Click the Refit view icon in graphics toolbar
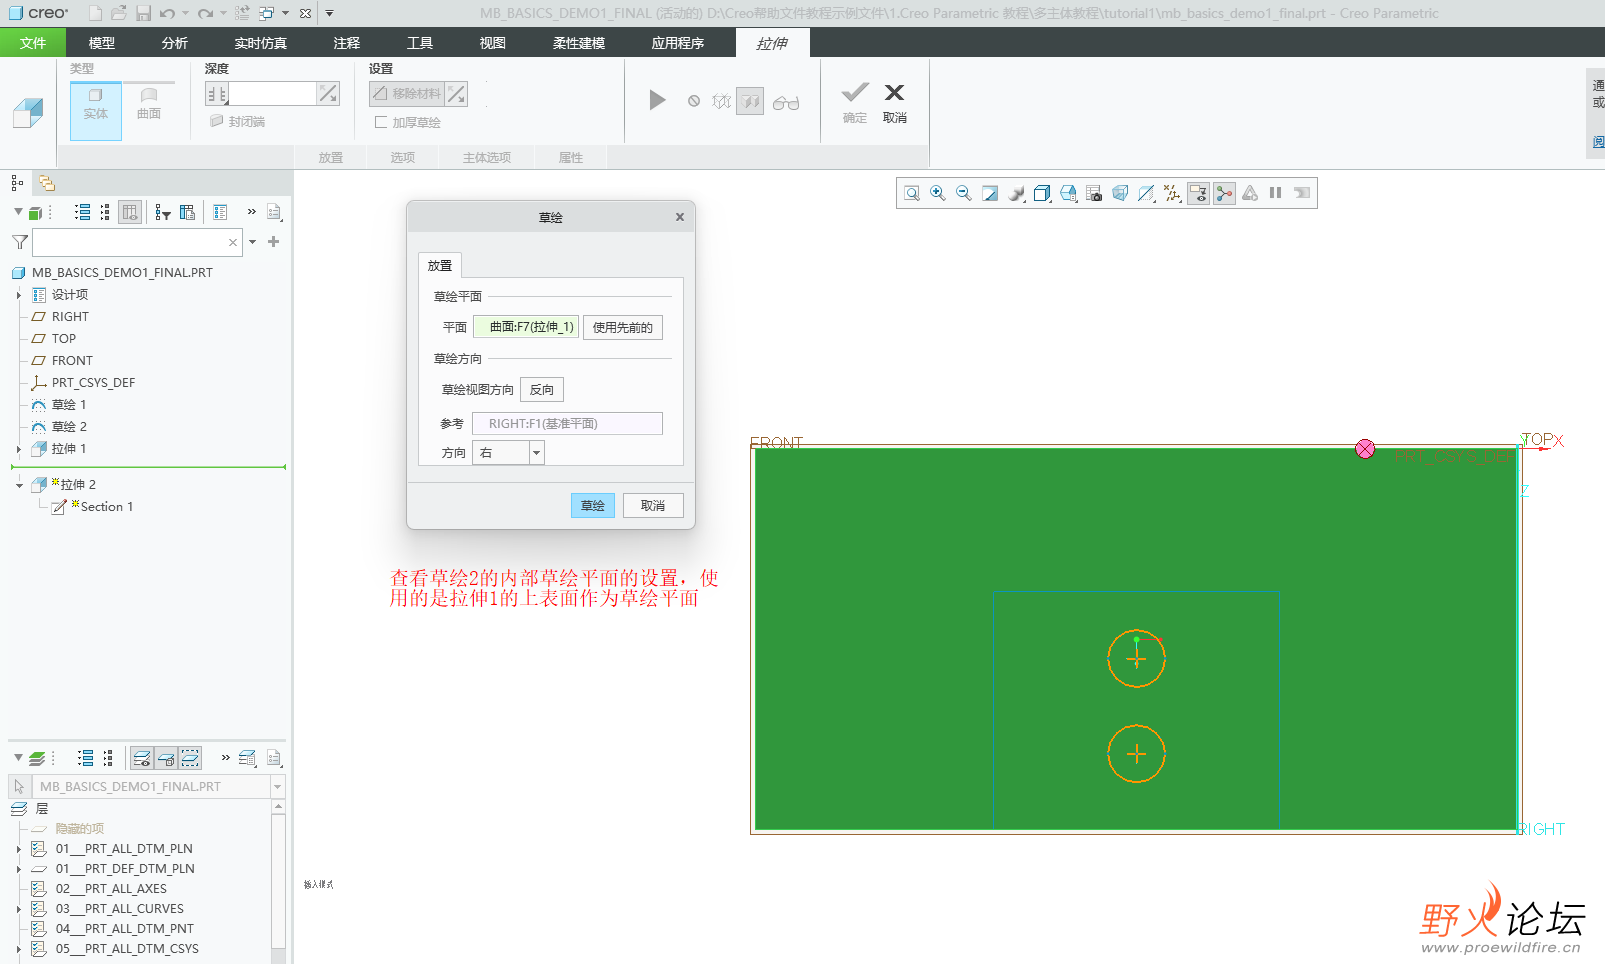 coord(912,193)
